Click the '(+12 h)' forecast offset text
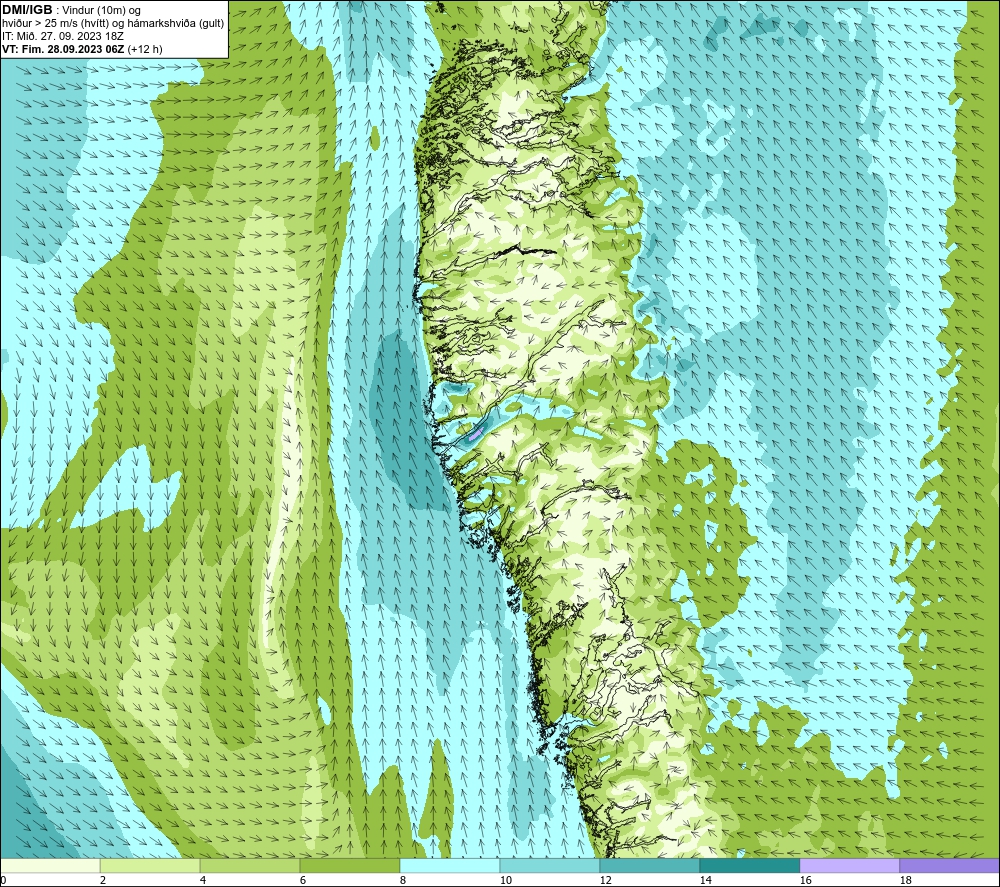The image size is (1000, 887). pyautogui.click(x=145, y=49)
